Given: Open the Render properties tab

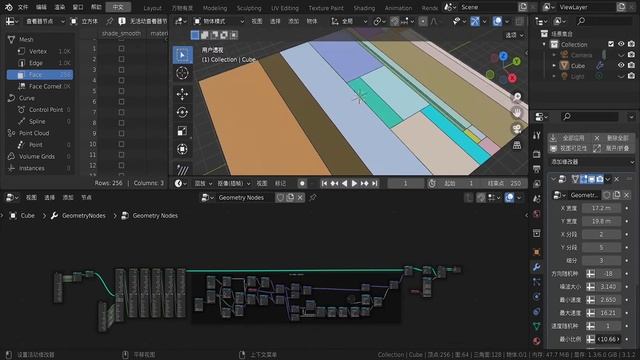Looking at the screenshot, I should [537, 154].
